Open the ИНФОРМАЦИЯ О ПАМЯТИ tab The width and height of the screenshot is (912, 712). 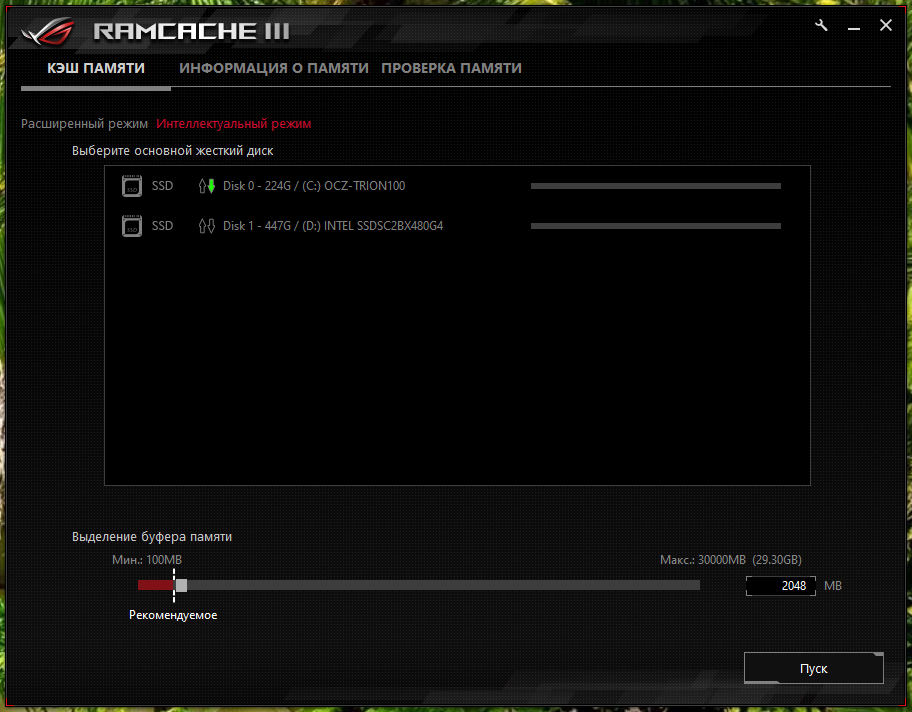tap(274, 68)
